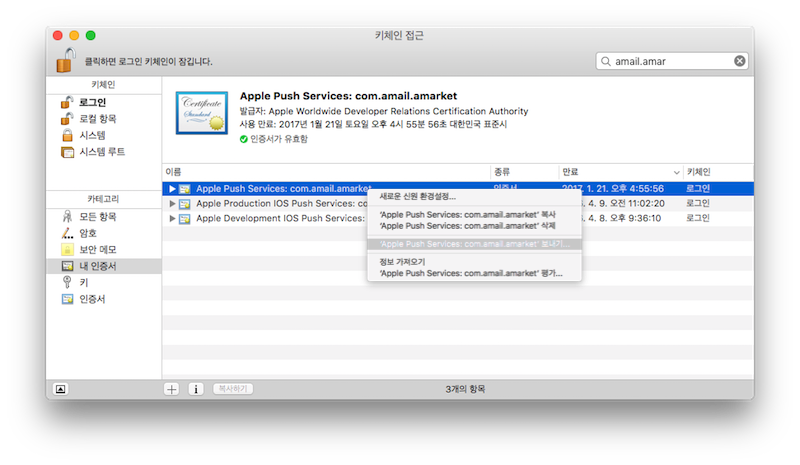Click the yellow minimize window button
Viewport: 800px width, 465px height.
point(74,35)
